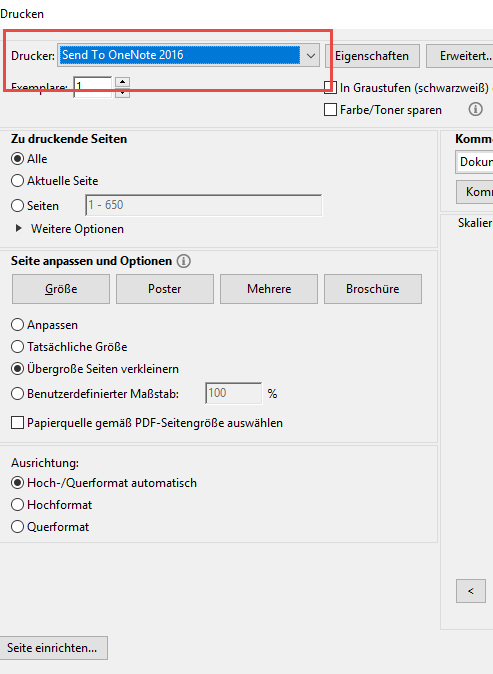Screen dimensions: 493x674
Task: Enable In Graustufen (schwarzweiß) checkbox
Action: point(330,88)
